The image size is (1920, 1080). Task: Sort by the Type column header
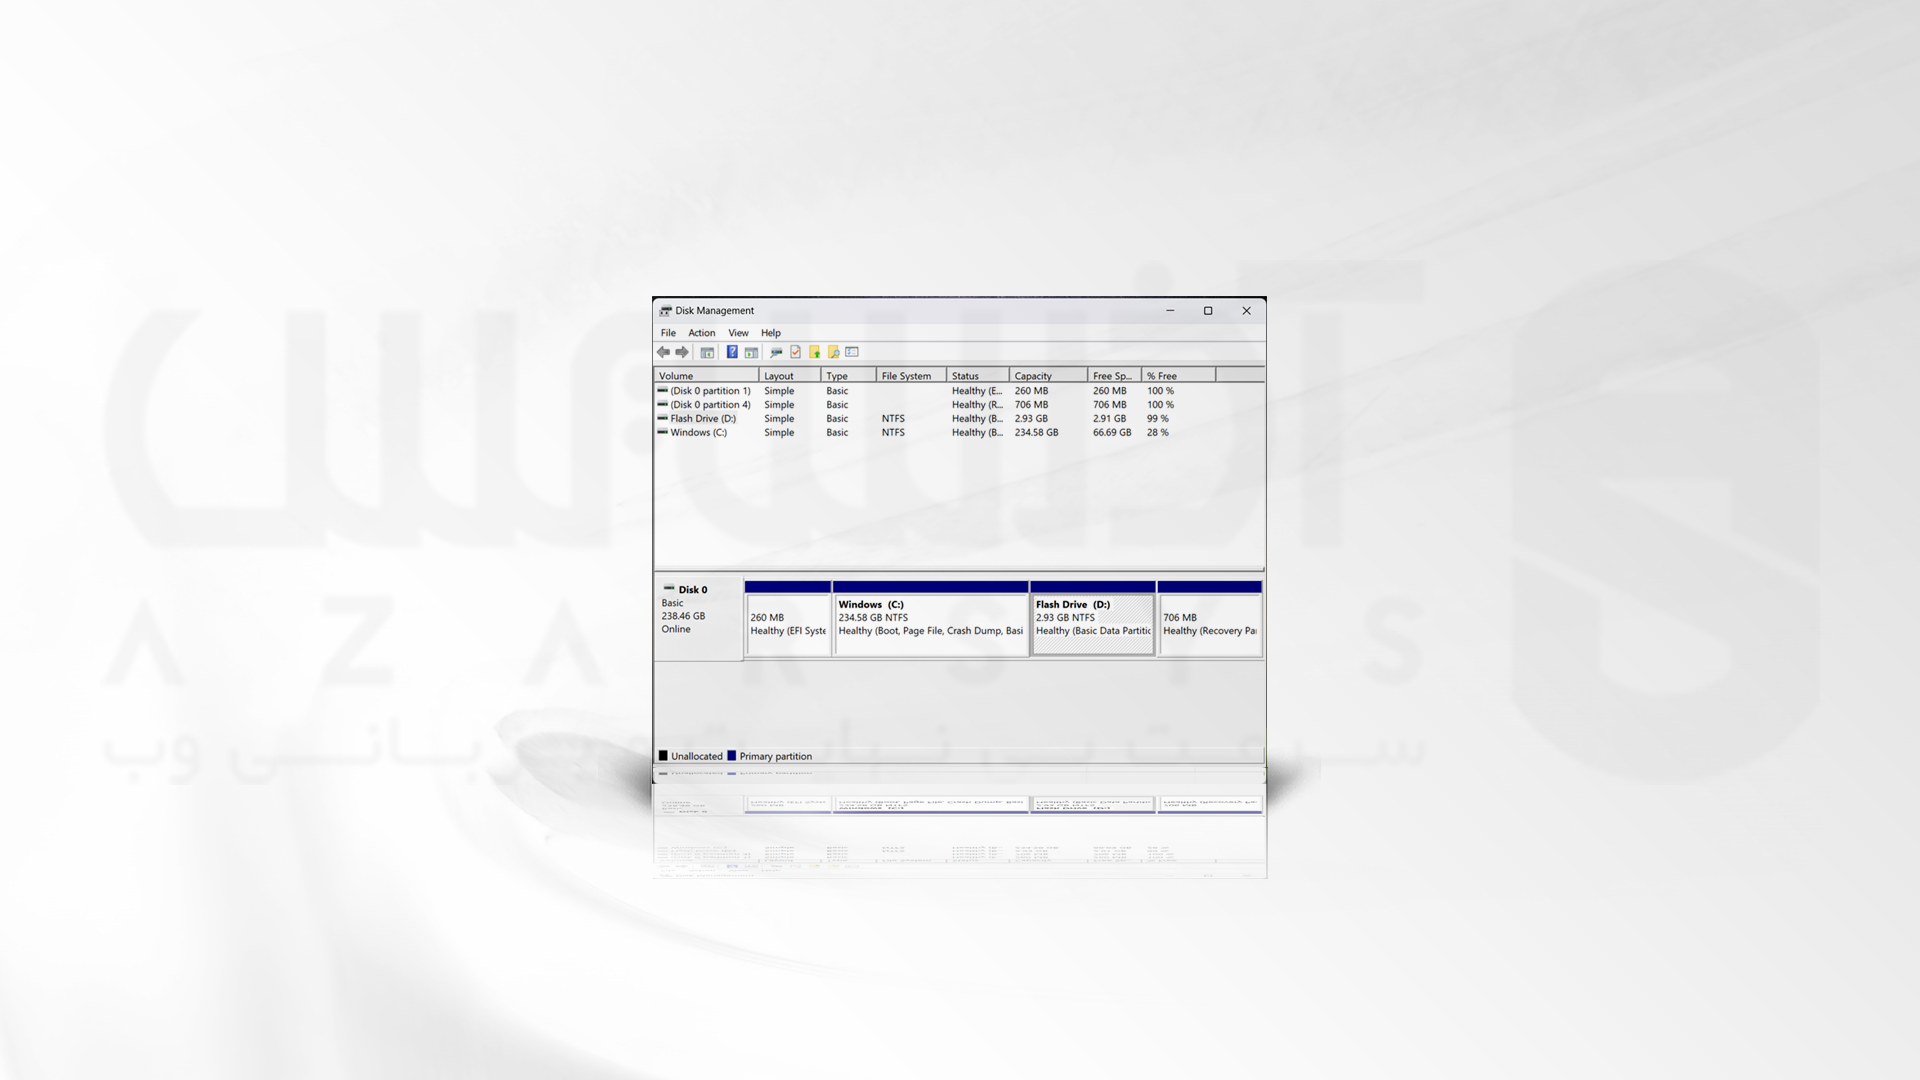coord(849,376)
